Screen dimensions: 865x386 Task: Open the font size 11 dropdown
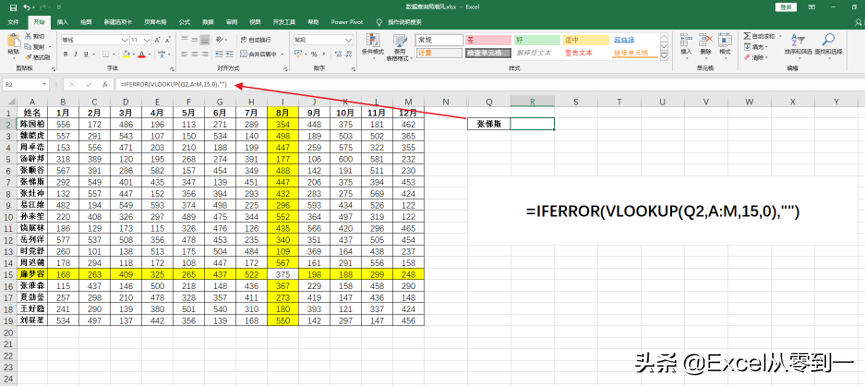point(148,40)
